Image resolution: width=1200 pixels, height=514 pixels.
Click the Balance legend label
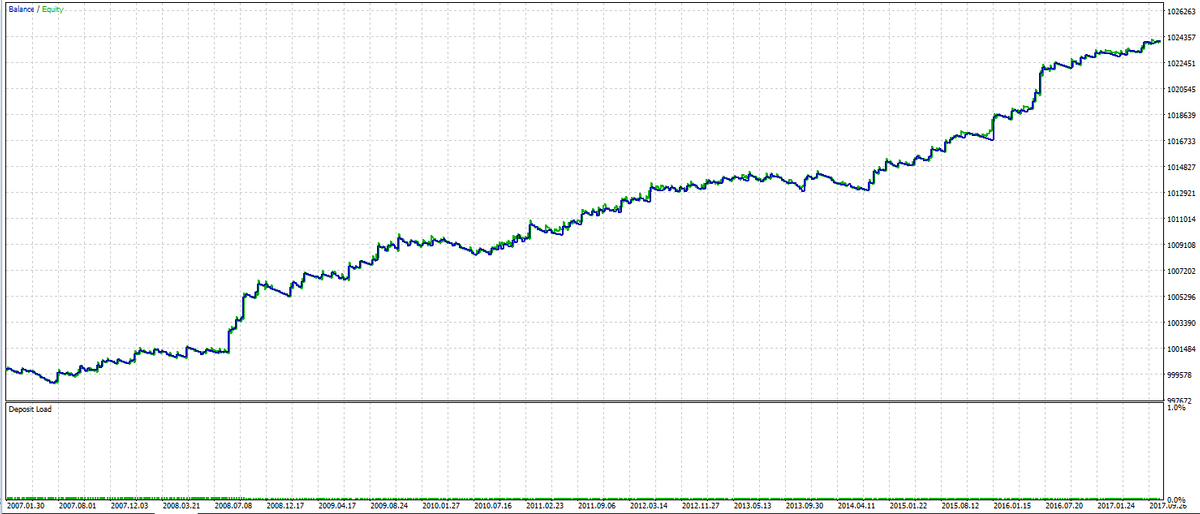pyautogui.click(x=22, y=8)
